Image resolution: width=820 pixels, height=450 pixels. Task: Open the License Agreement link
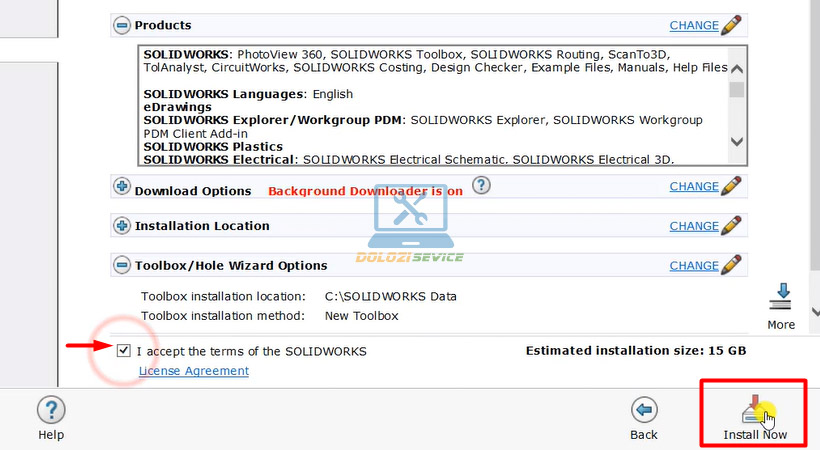point(194,370)
